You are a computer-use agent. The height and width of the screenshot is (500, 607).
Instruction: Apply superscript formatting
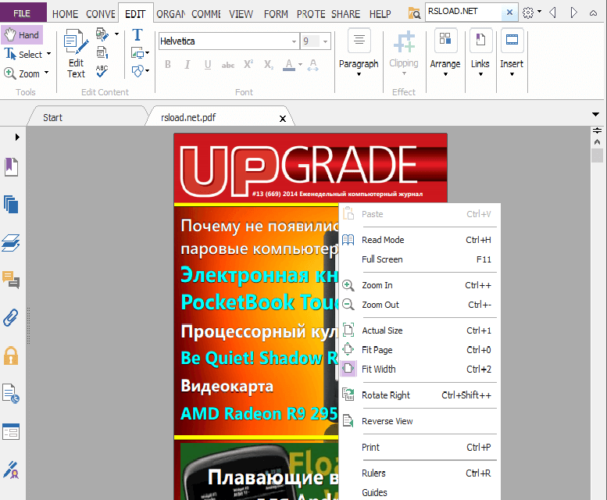click(x=248, y=64)
